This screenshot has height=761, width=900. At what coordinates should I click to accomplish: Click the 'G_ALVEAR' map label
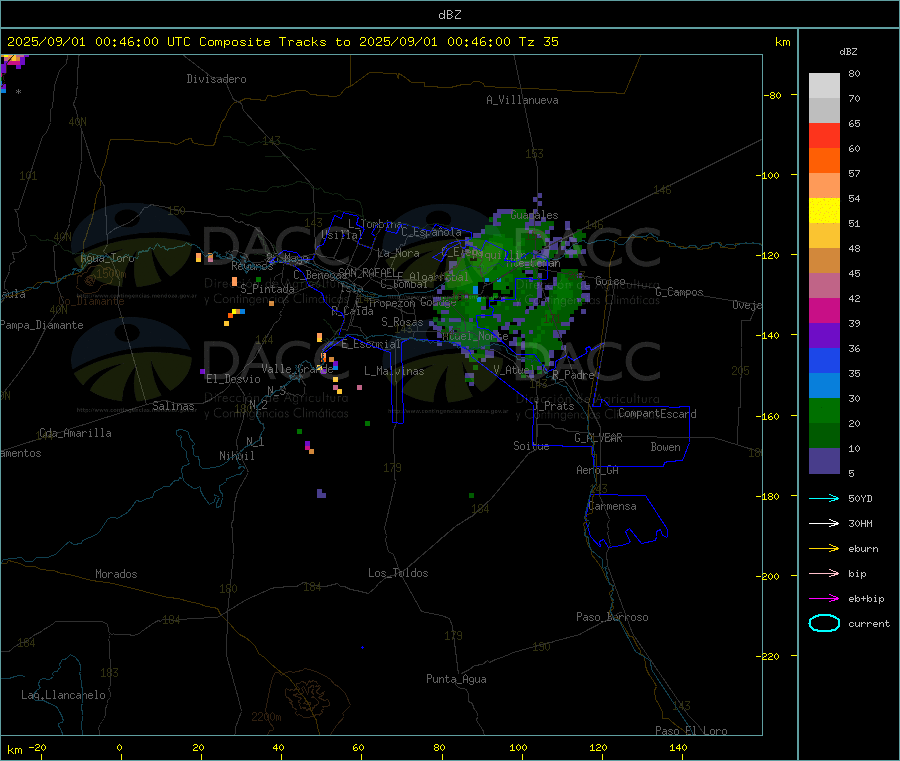pyautogui.click(x=598, y=438)
